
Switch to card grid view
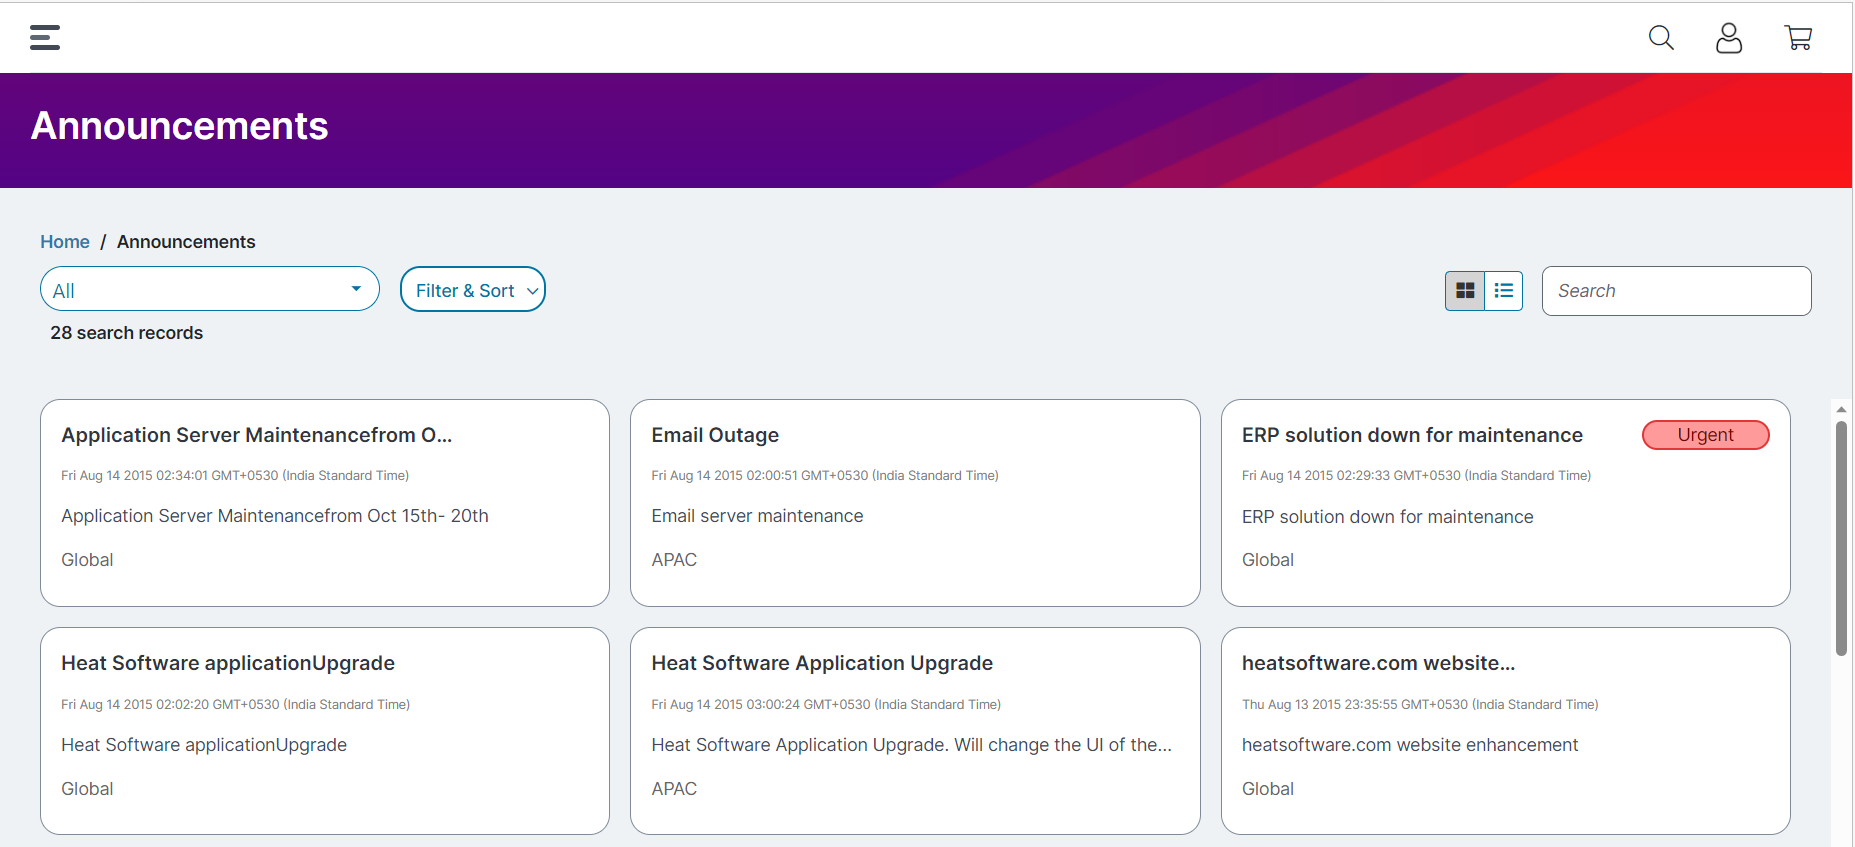1465,291
